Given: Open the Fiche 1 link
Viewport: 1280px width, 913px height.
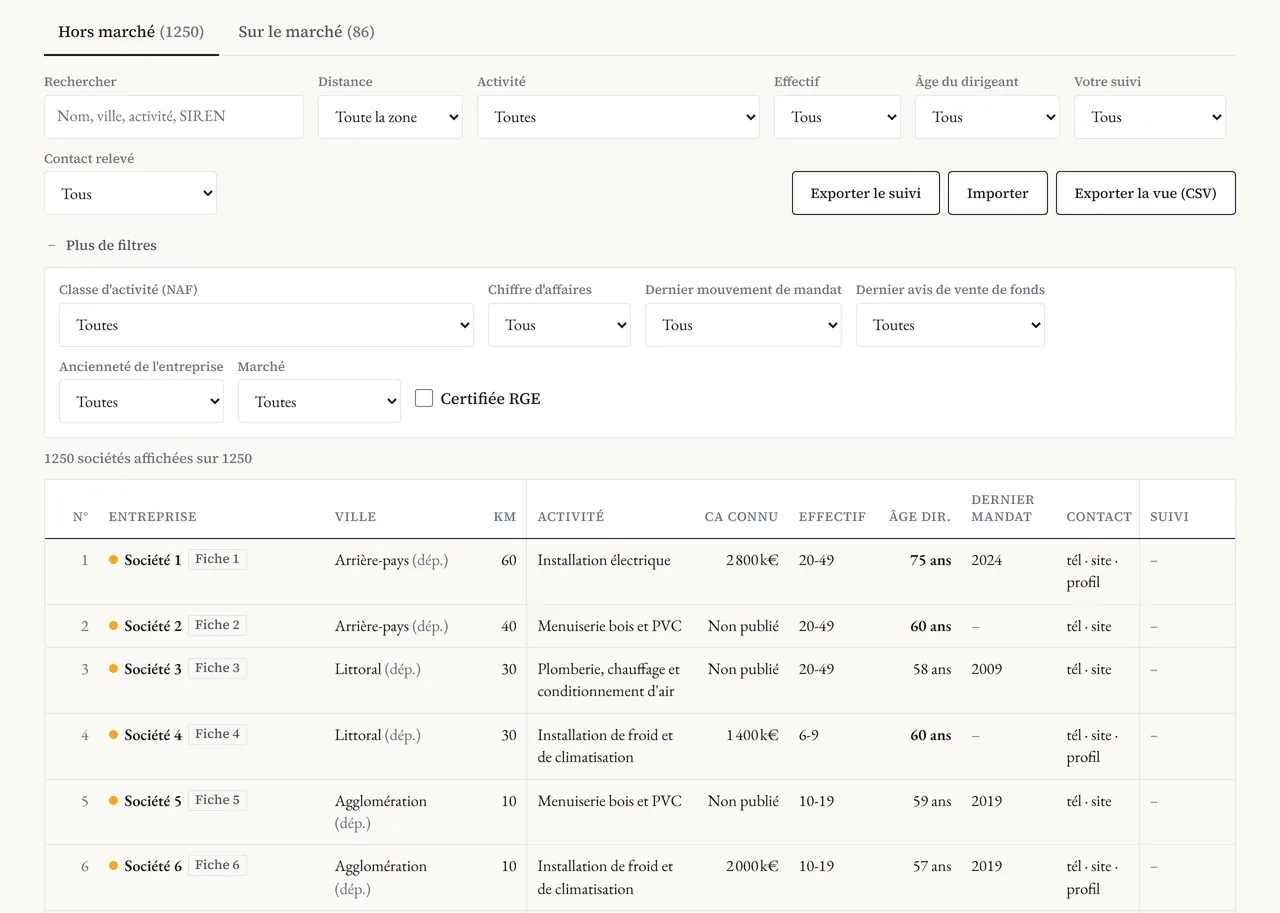Looking at the screenshot, I should [x=217, y=559].
